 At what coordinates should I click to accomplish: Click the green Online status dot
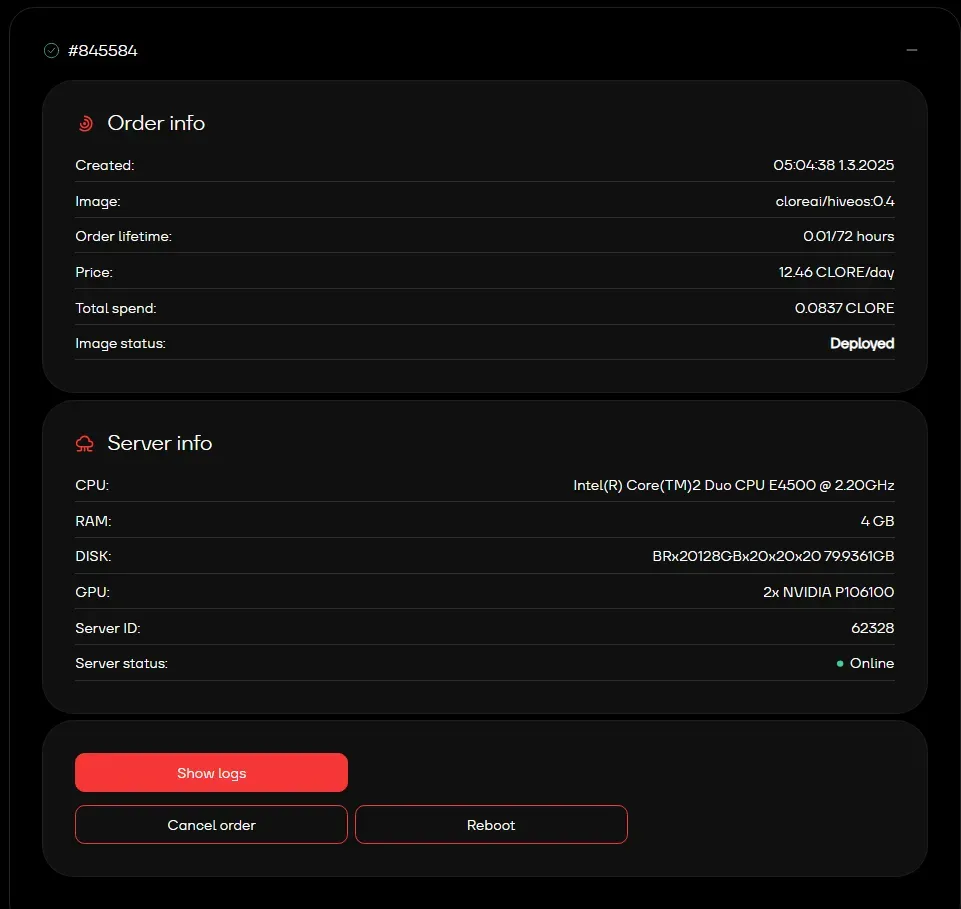point(840,663)
